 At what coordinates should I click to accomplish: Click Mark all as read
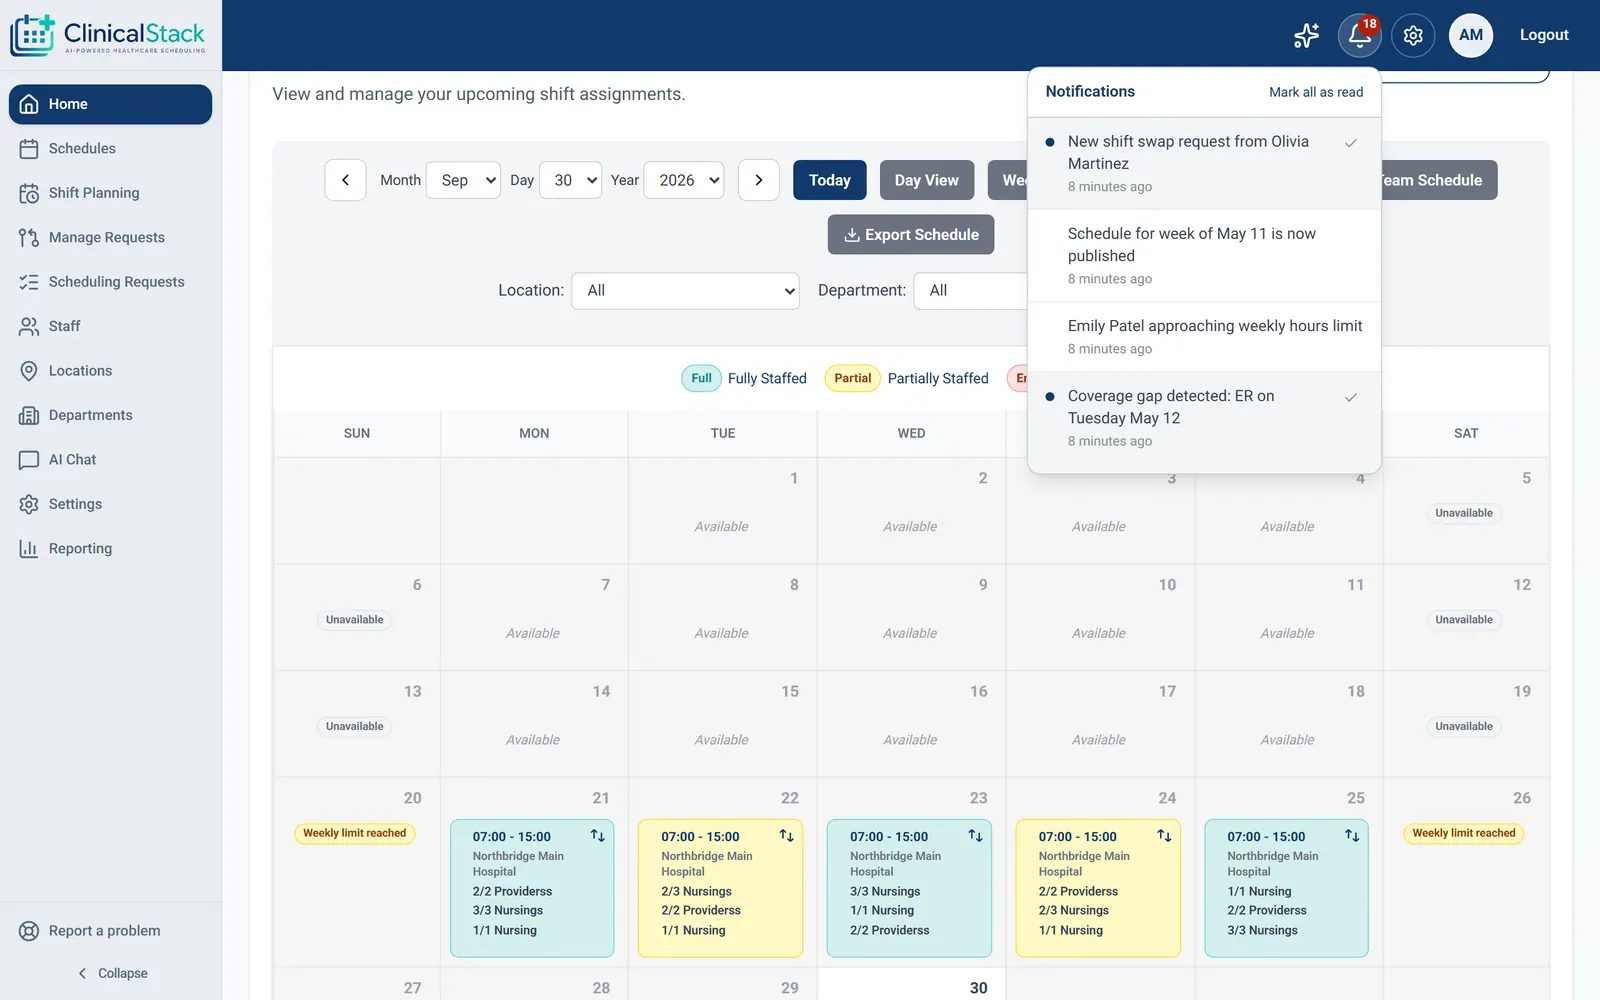click(1316, 92)
